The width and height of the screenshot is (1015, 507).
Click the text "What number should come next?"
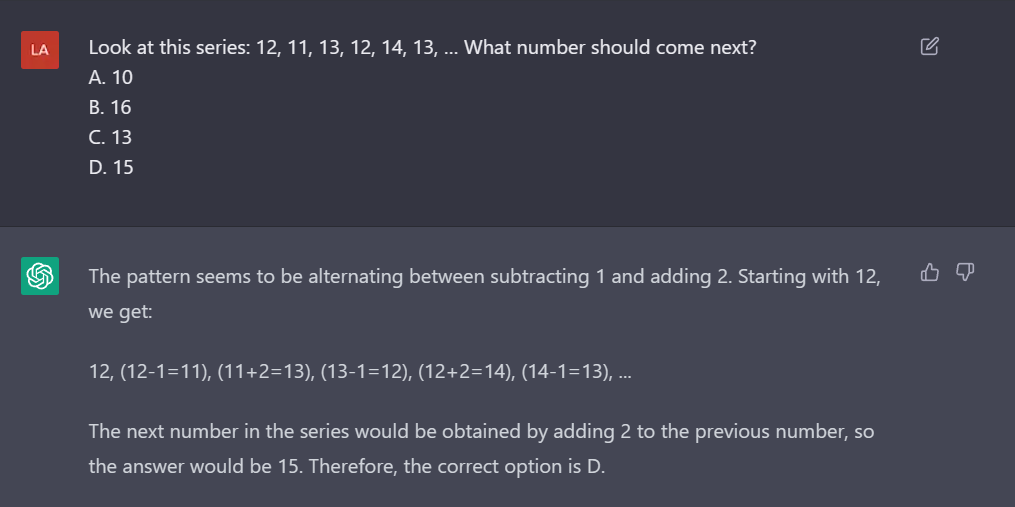coord(610,47)
